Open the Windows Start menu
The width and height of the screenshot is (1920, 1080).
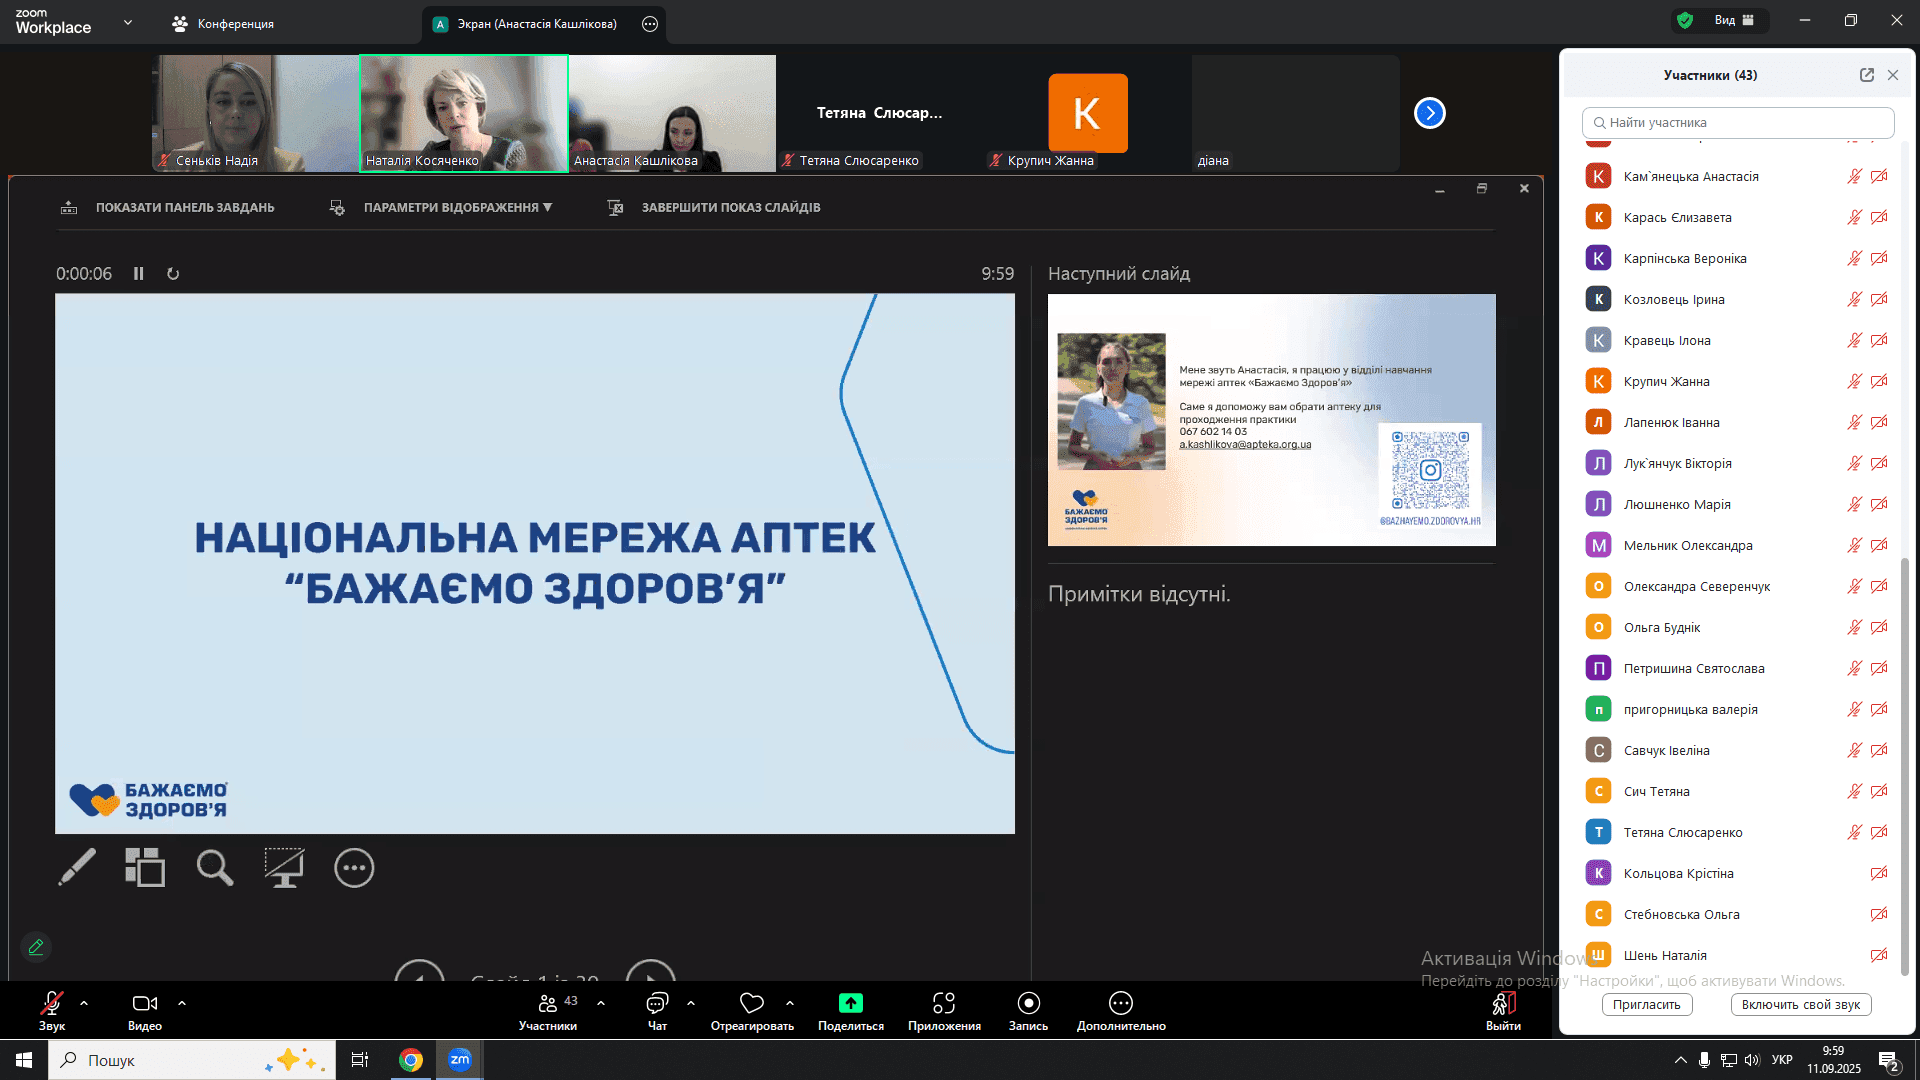pyautogui.click(x=24, y=1060)
